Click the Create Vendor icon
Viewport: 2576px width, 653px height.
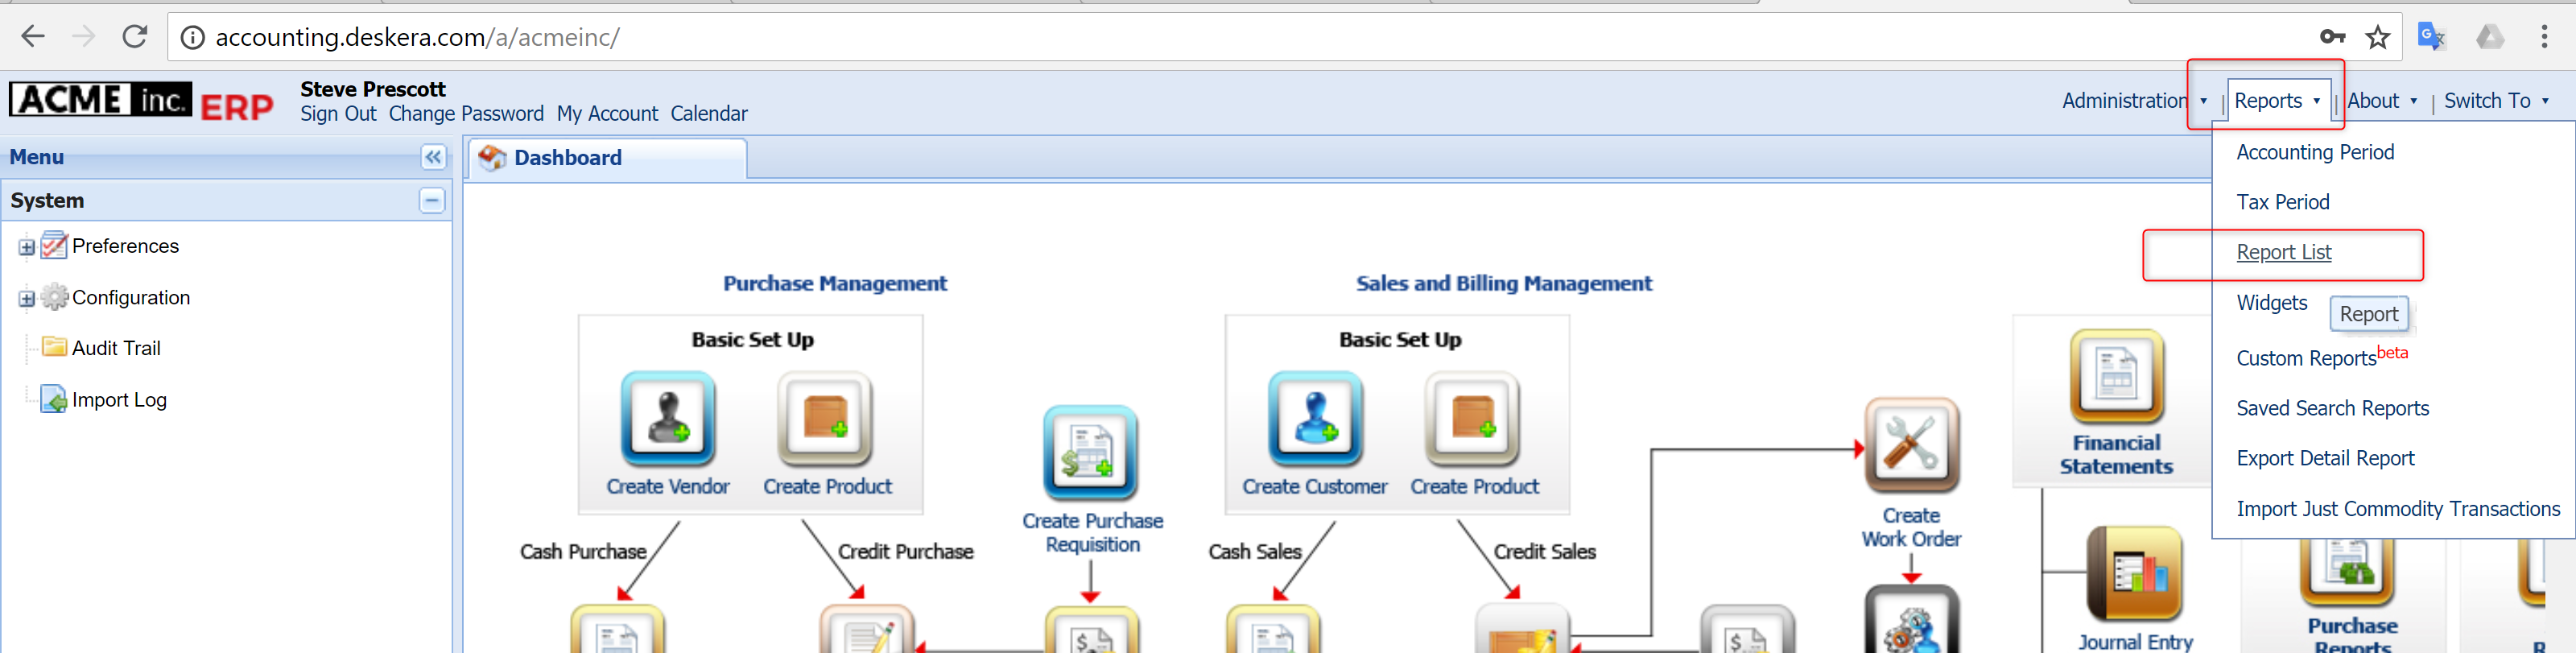[x=667, y=419]
